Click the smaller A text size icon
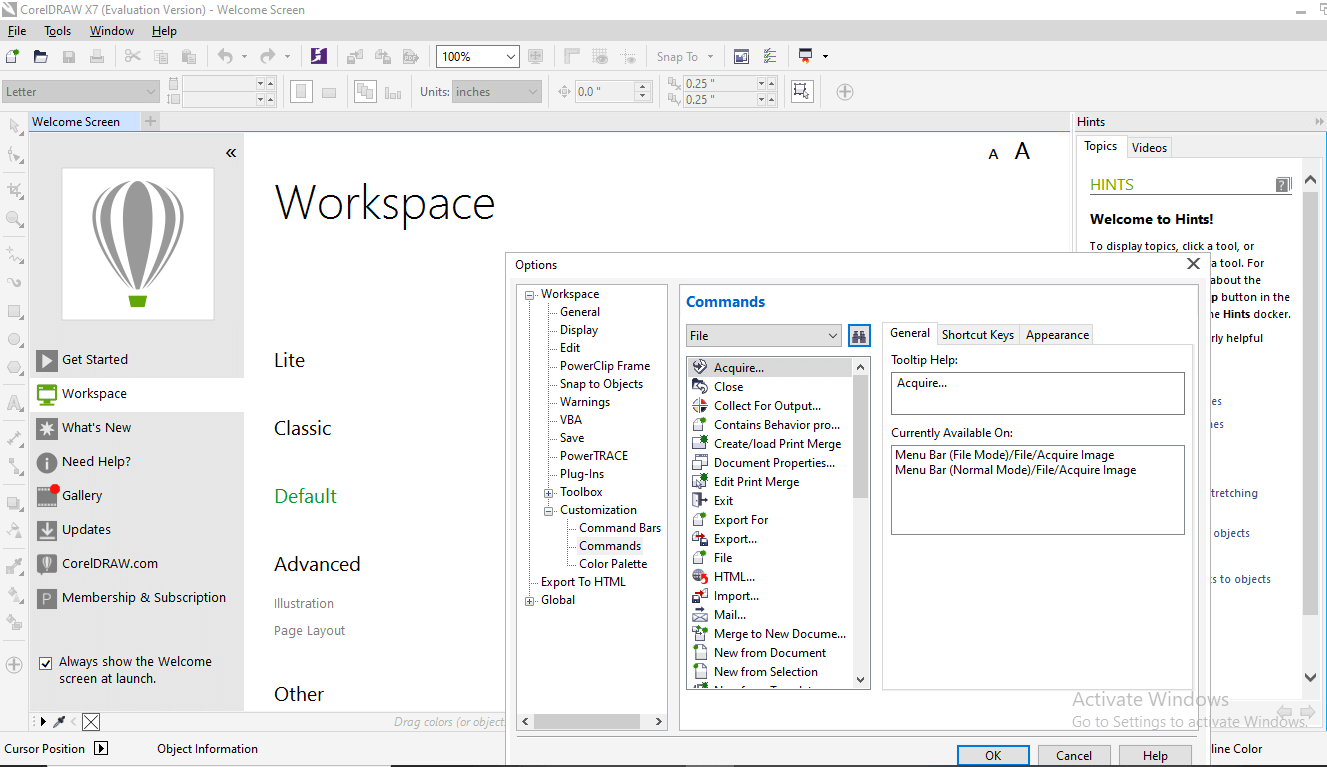 pyautogui.click(x=993, y=154)
